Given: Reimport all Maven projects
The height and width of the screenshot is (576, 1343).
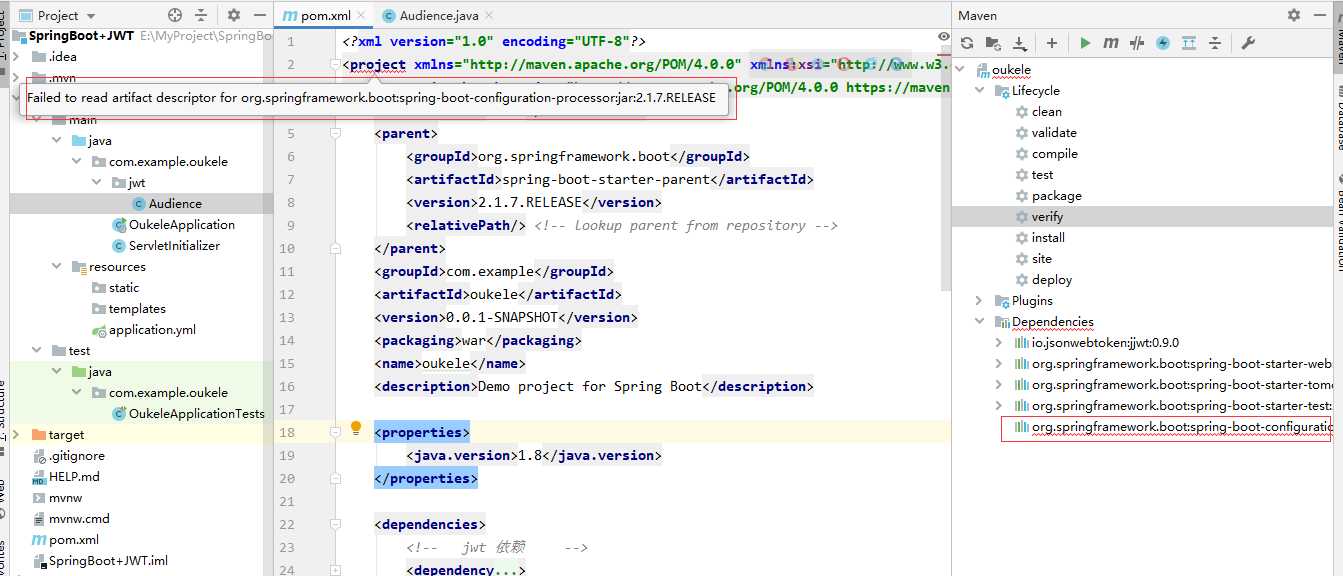Looking at the screenshot, I should click(x=966, y=43).
